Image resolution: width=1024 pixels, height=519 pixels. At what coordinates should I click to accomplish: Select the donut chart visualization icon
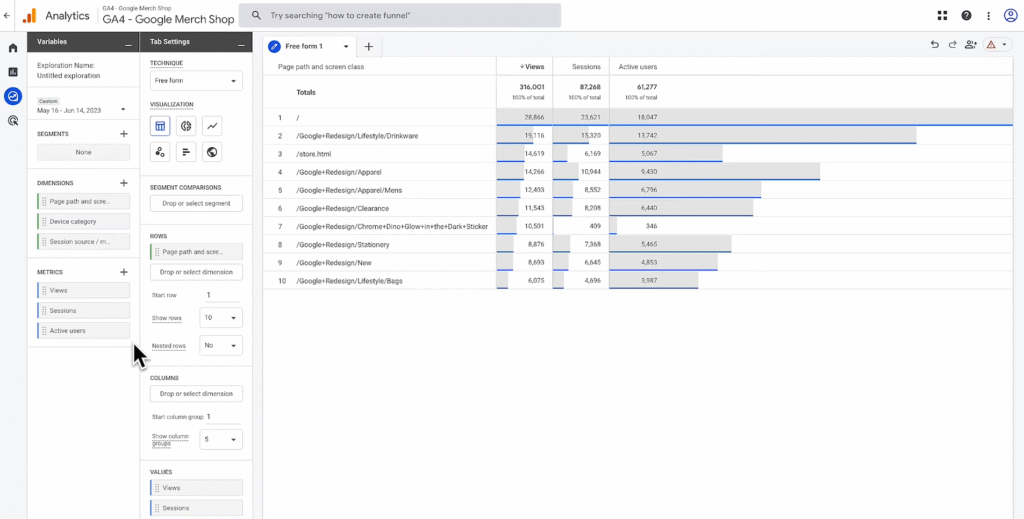(x=185, y=126)
